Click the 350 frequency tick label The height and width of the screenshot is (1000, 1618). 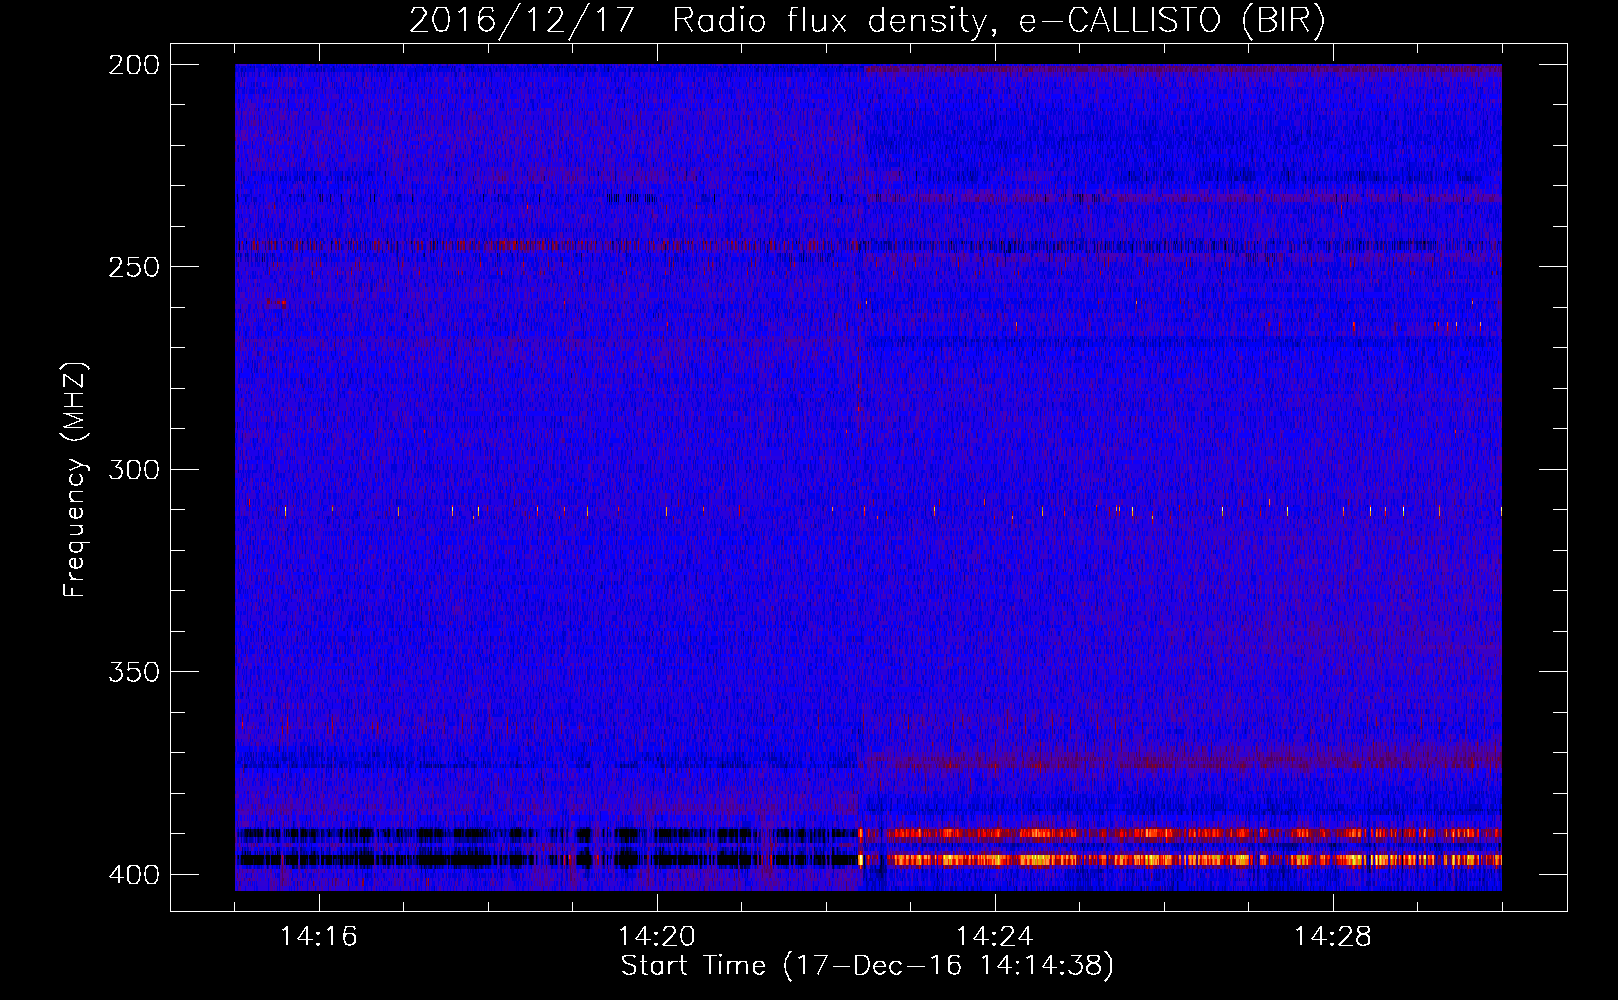click(134, 672)
